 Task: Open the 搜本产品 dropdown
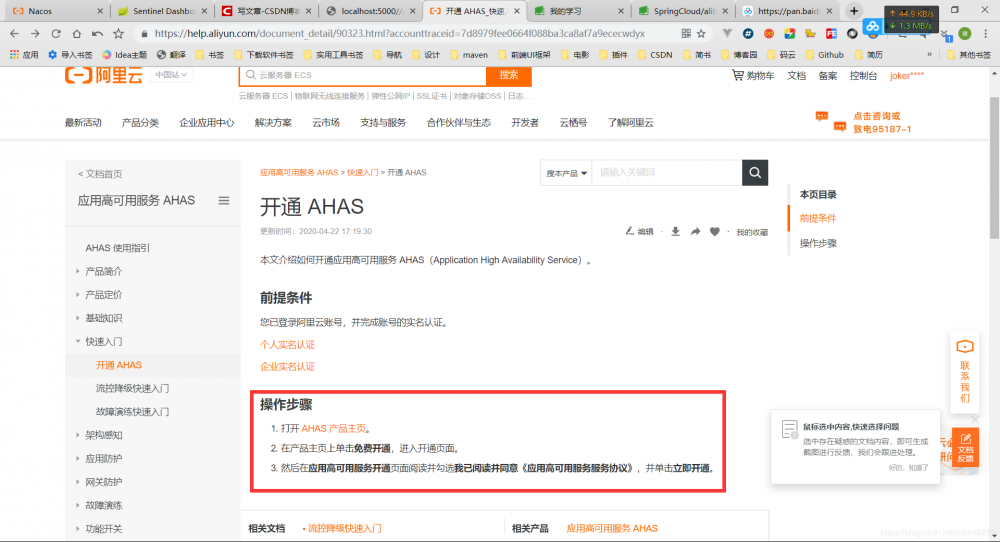pos(566,173)
